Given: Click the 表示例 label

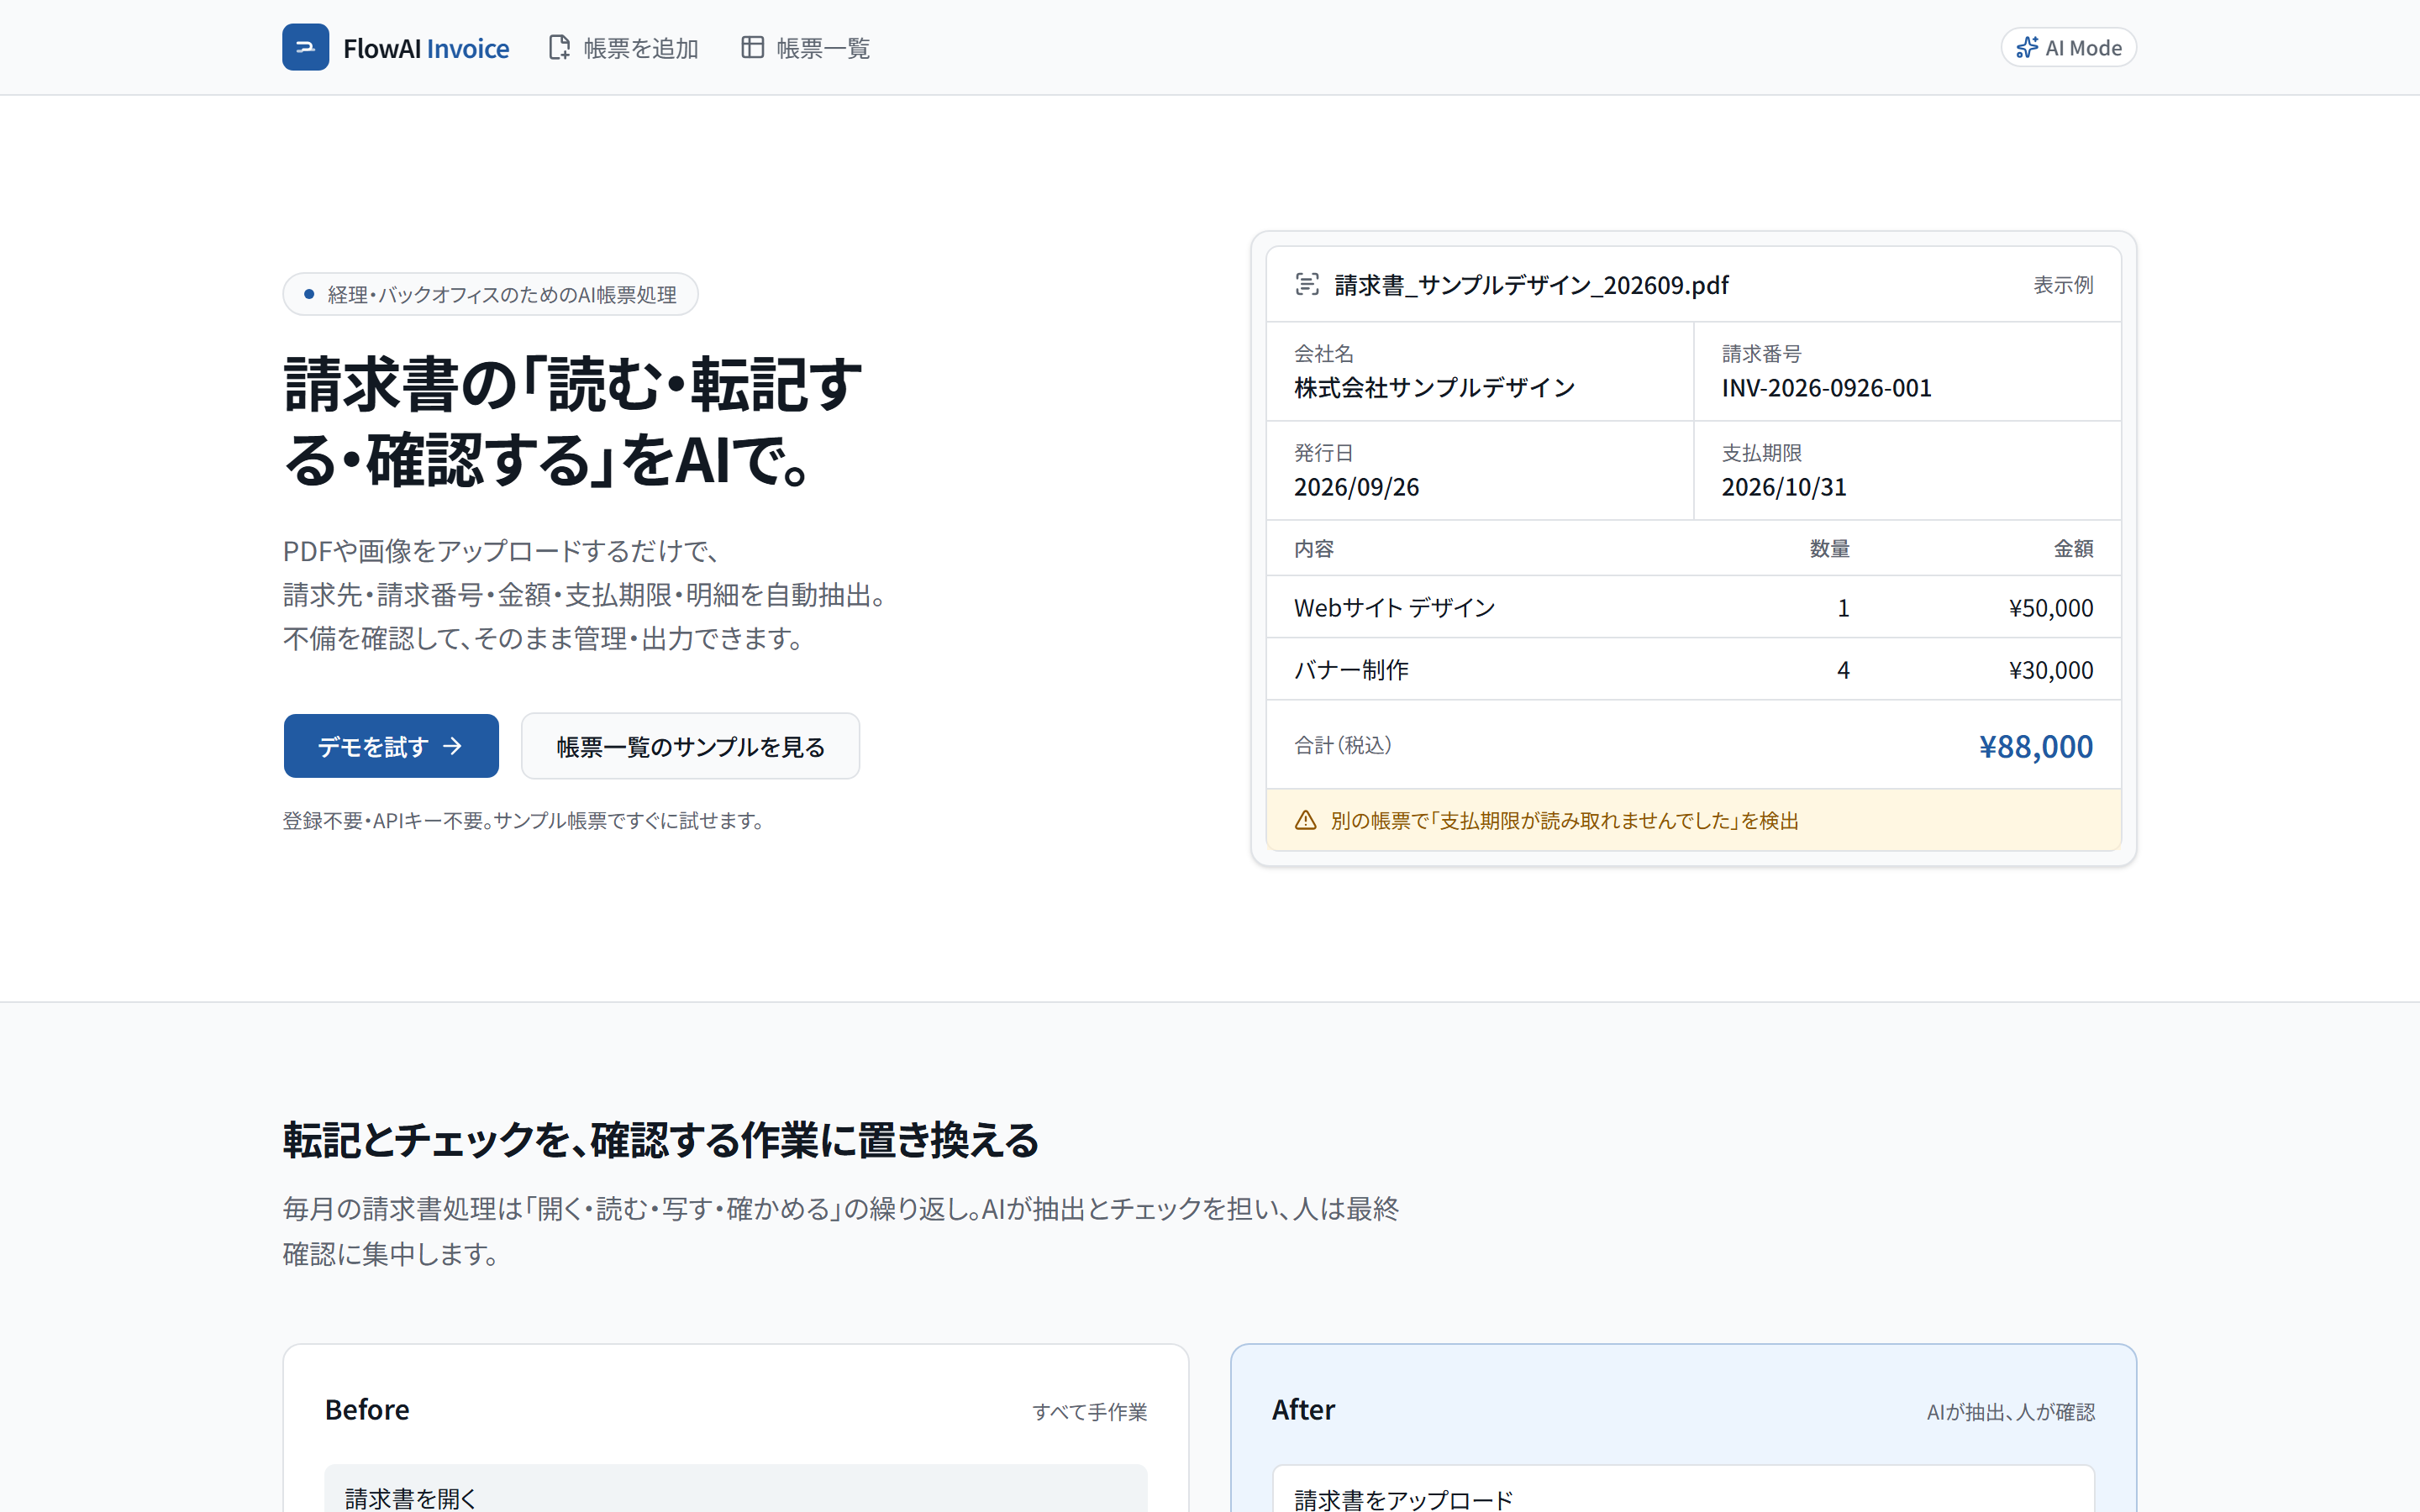Looking at the screenshot, I should coord(2063,285).
